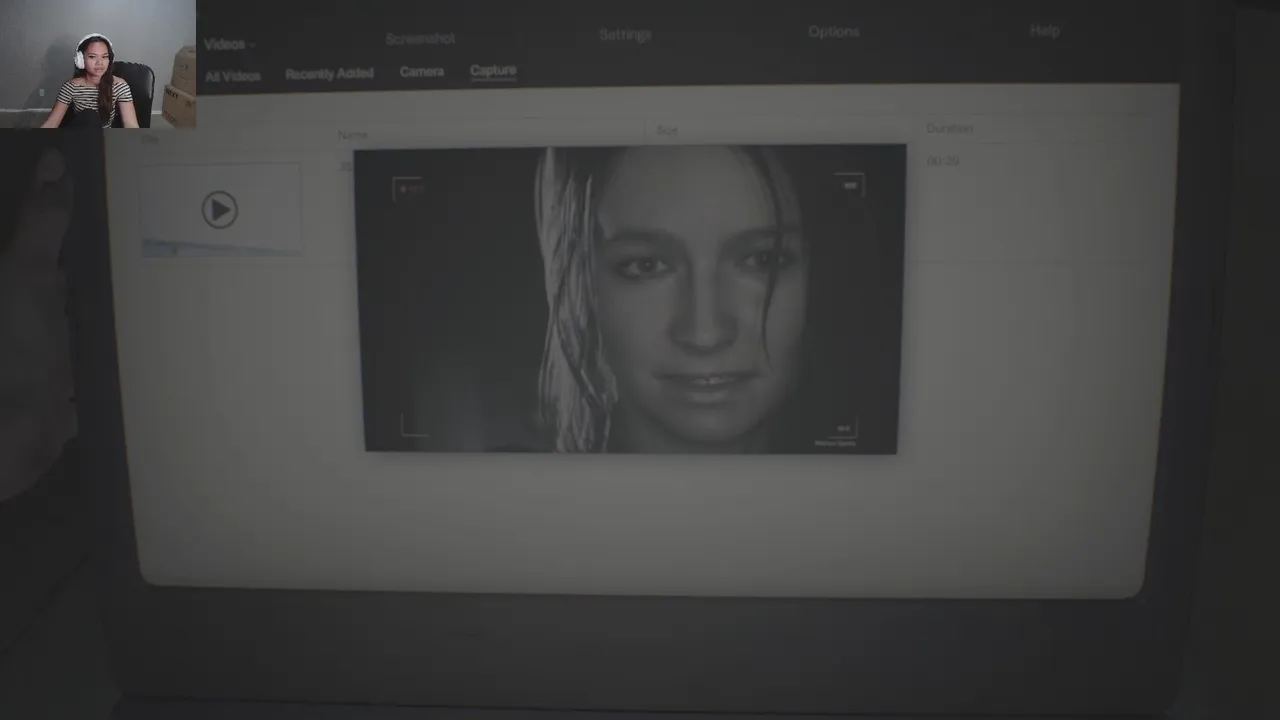Viewport: 1280px width, 720px height.
Task: Click the streamer webcam overlay
Action: (98, 64)
